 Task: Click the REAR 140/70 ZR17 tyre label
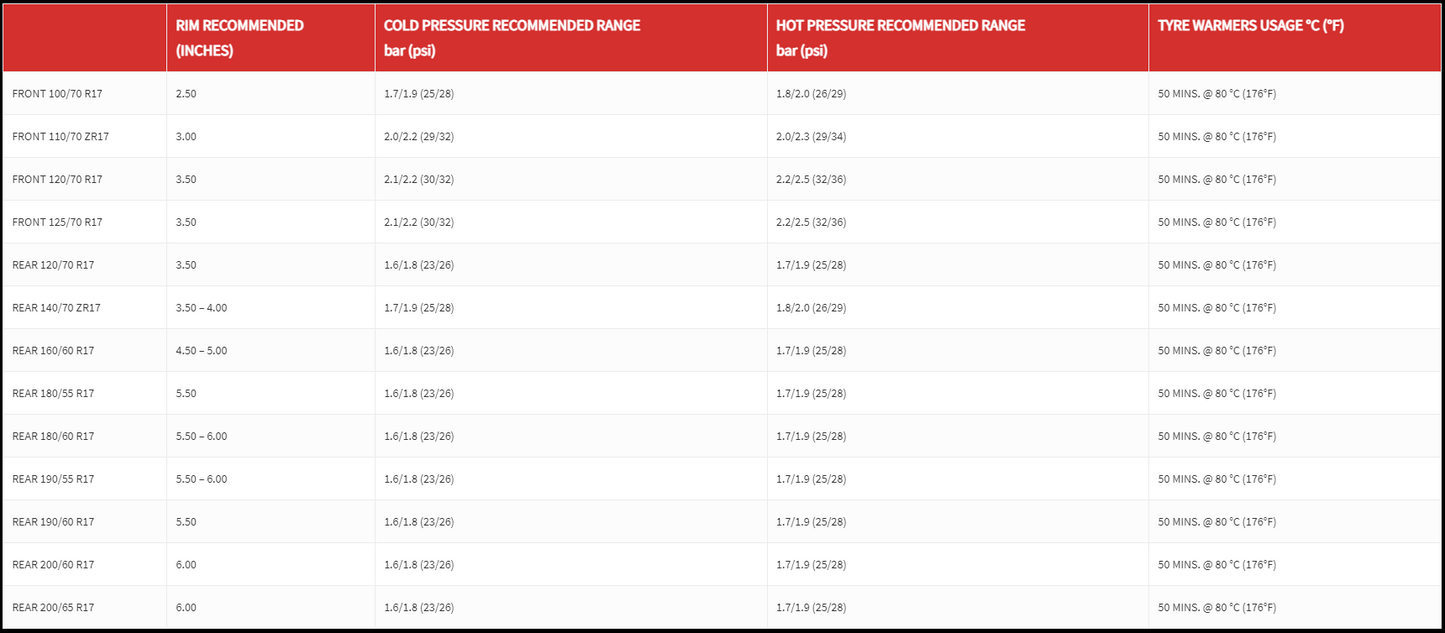pos(56,308)
